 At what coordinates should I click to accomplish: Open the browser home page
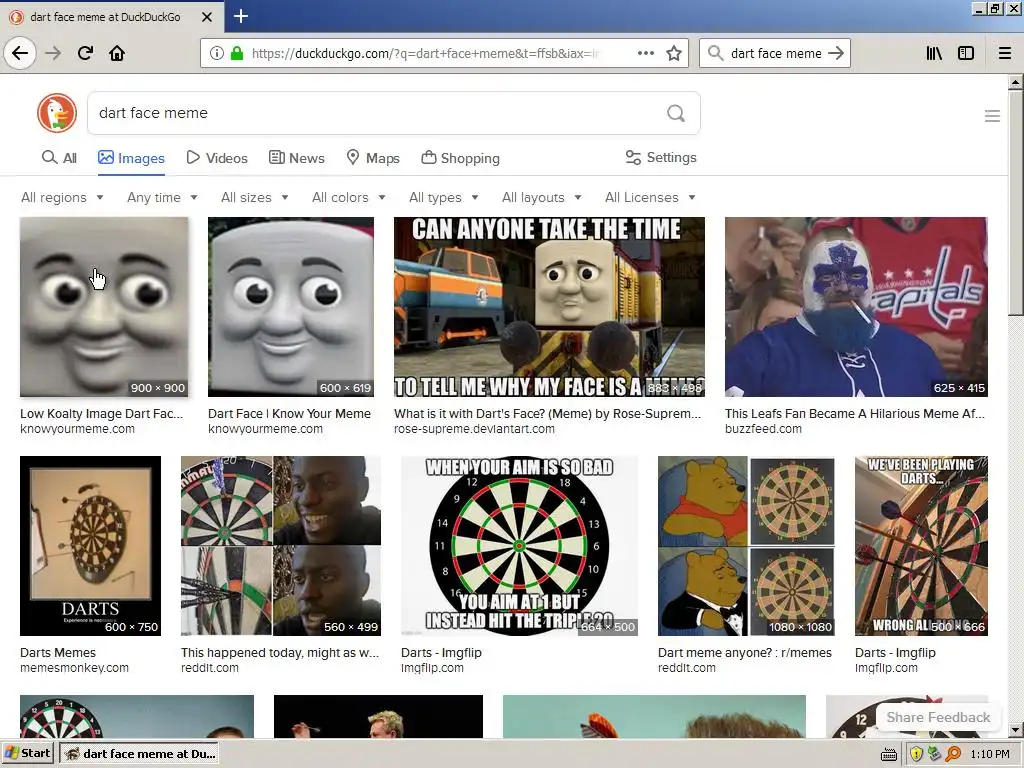(x=117, y=53)
